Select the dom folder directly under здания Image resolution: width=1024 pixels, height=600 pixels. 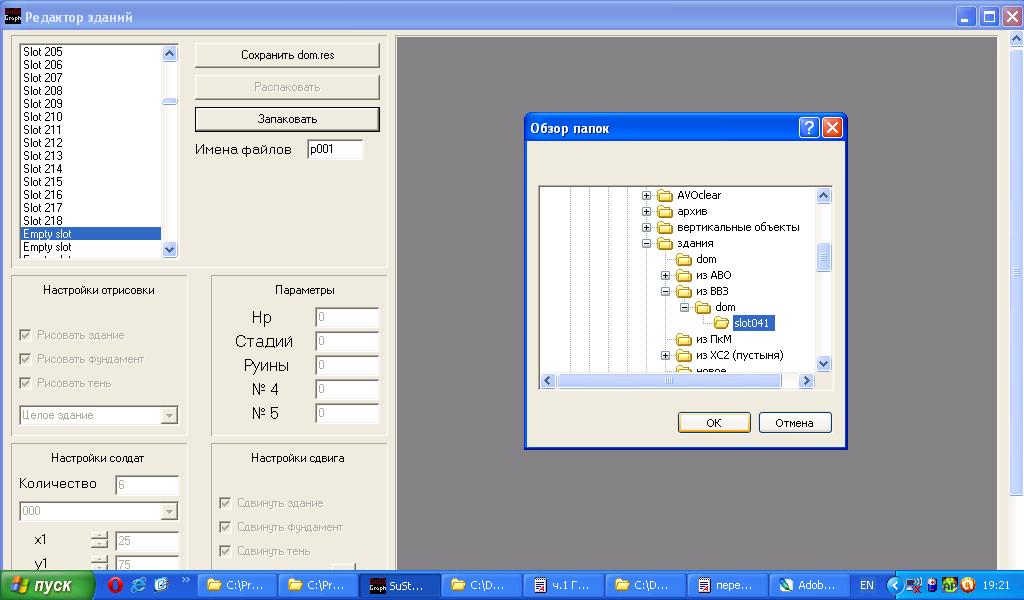tap(706, 259)
